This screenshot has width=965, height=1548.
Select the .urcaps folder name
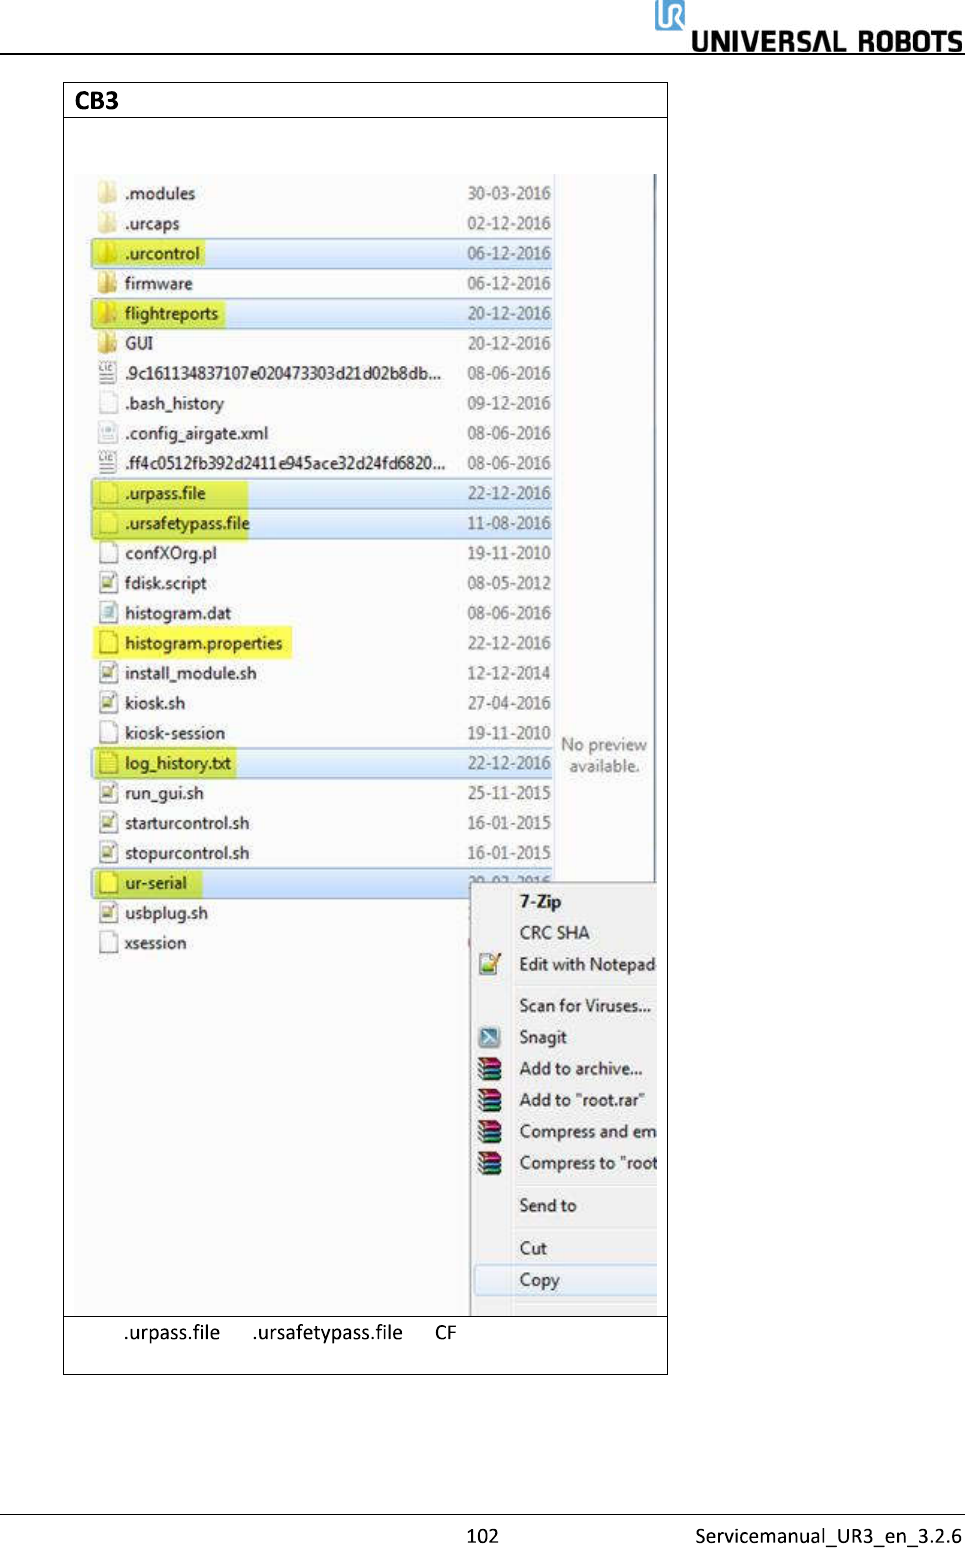pos(152,223)
